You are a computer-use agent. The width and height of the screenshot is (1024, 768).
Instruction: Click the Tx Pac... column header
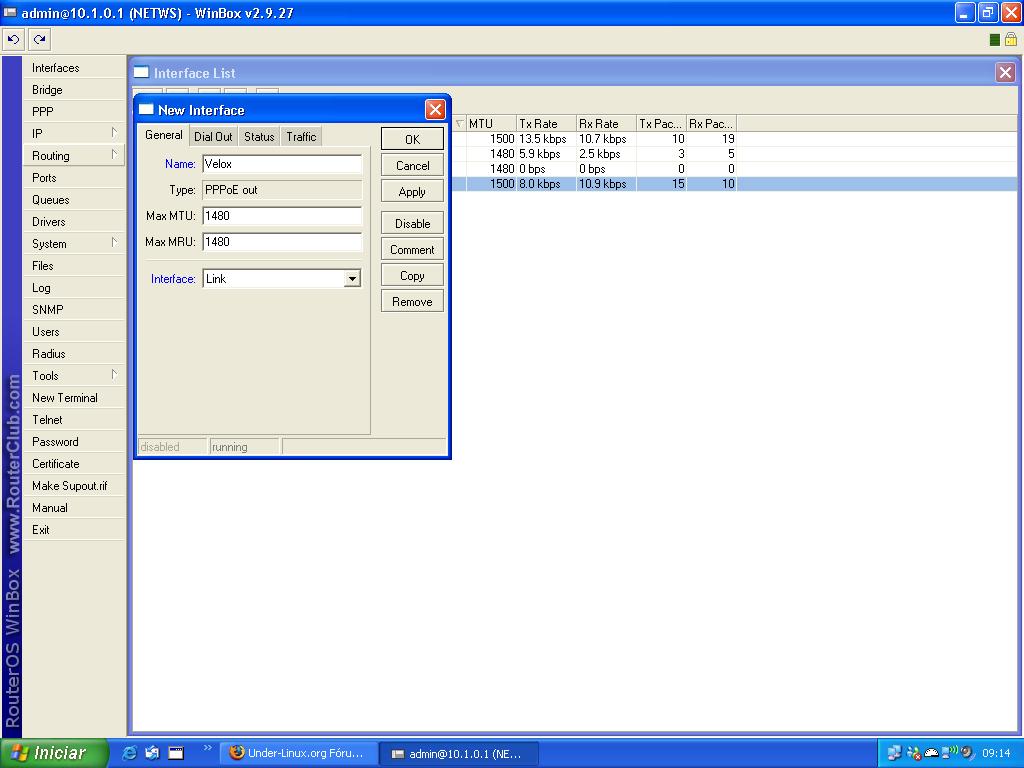pyautogui.click(x=661, y=123)
